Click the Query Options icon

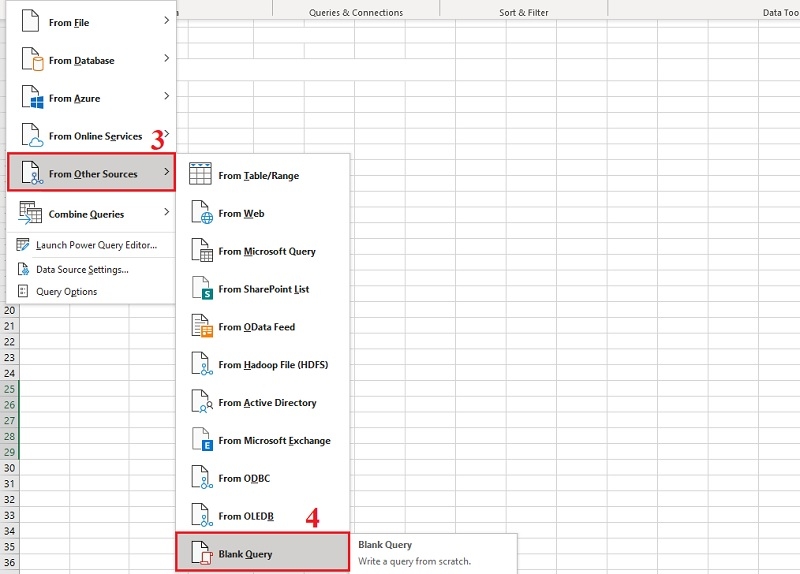coord(23,291)
